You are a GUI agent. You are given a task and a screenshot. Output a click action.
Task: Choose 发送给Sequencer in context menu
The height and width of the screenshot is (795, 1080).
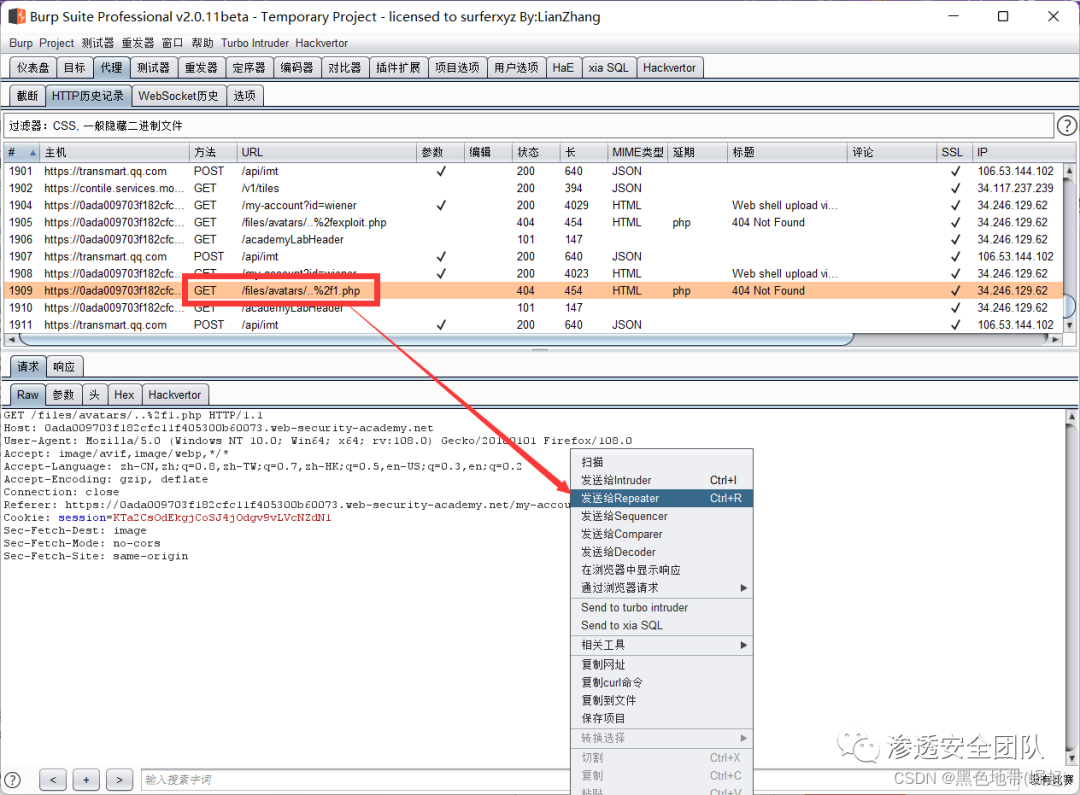tap(662, 516)
